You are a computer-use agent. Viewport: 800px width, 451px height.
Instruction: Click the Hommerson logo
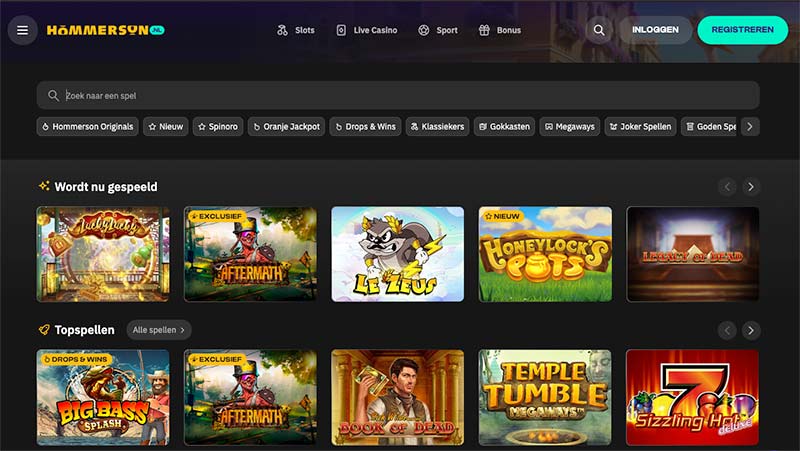pos(106,30)
